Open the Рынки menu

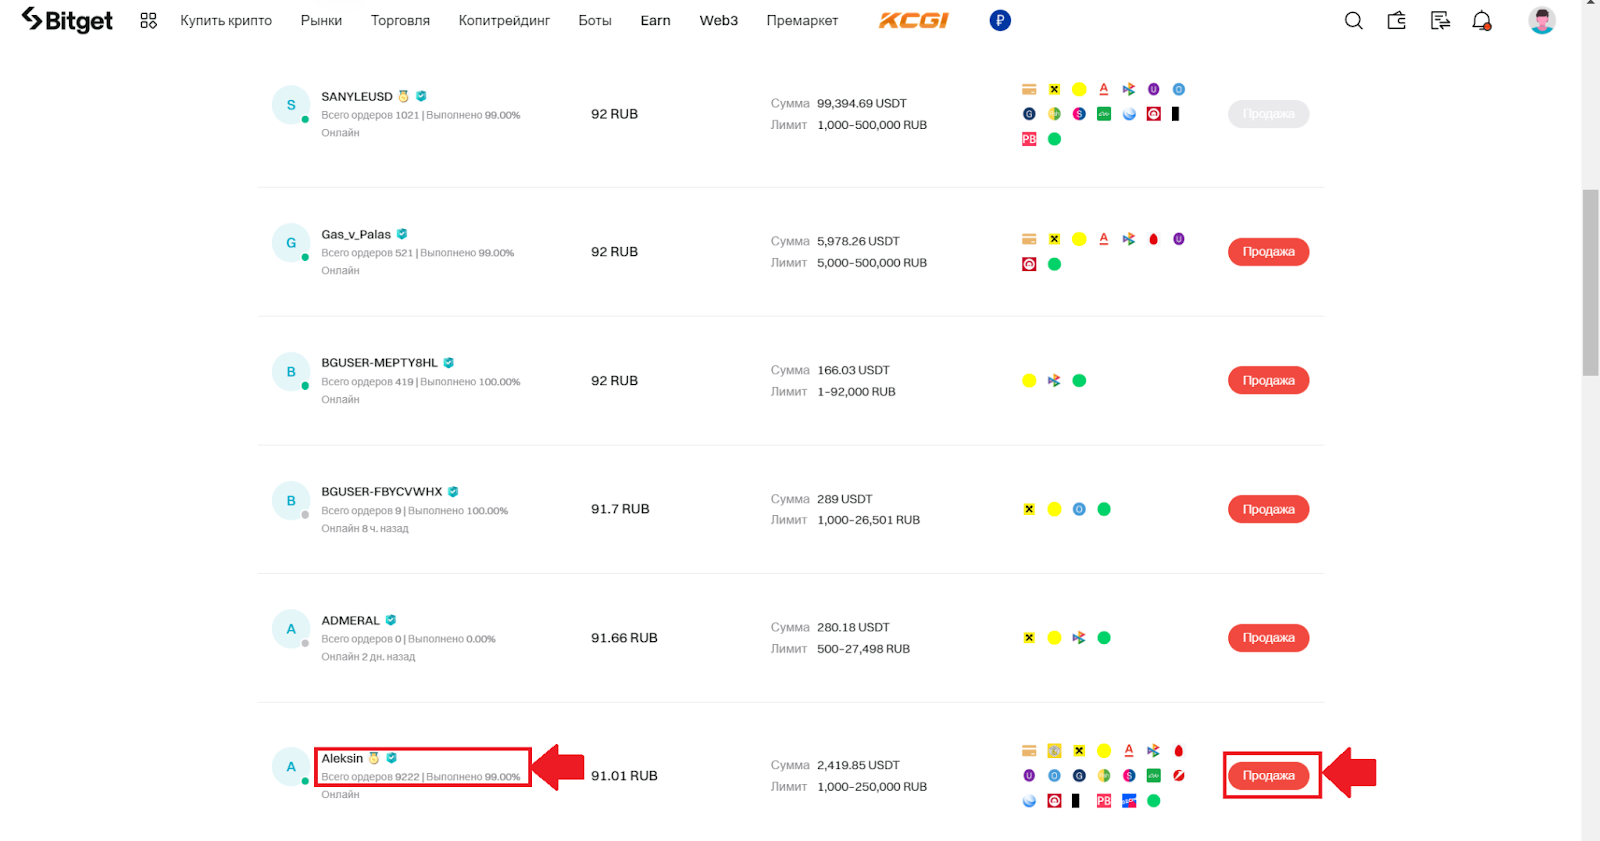tap(321, 20)
